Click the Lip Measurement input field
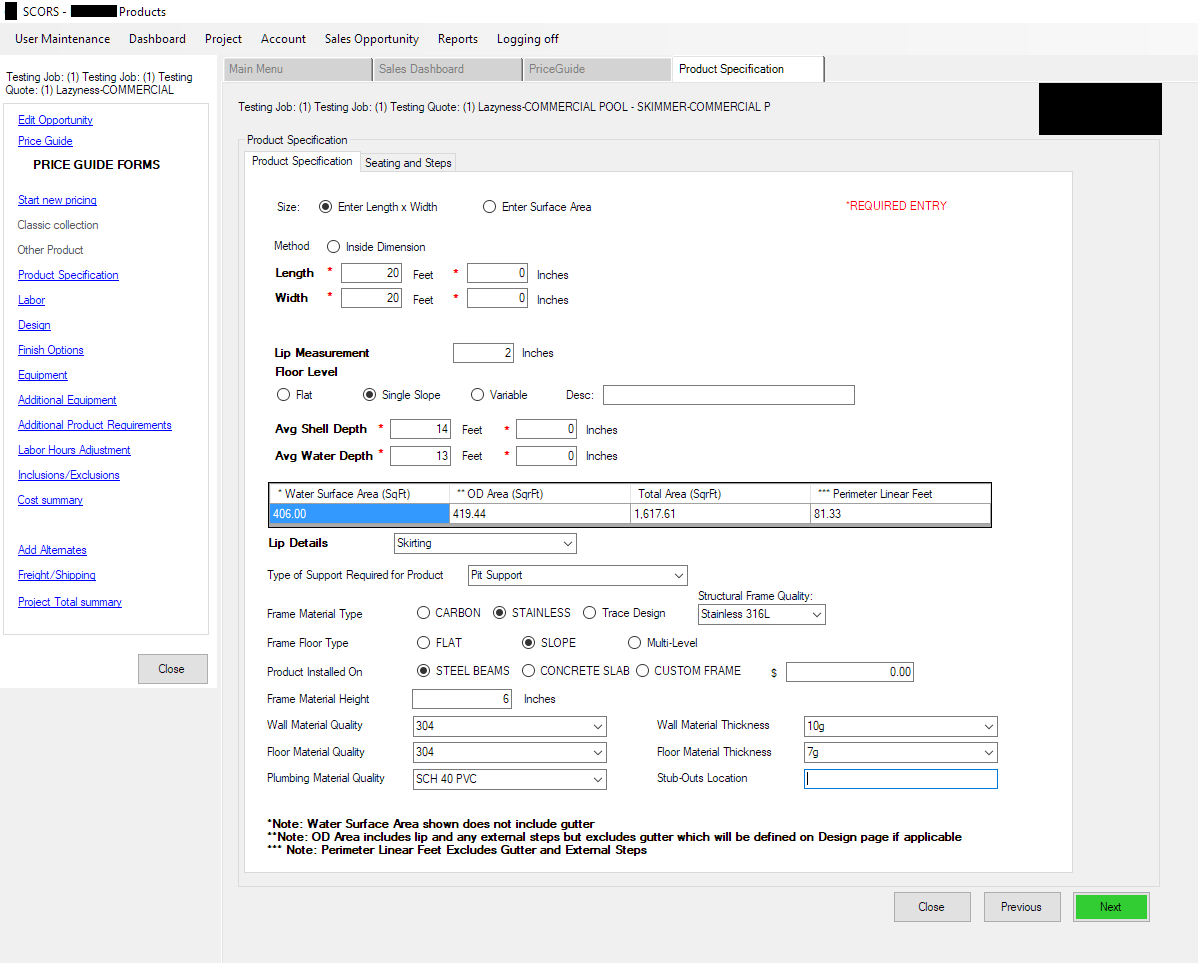Screen dimensions: 1198x963 point(484,353)
